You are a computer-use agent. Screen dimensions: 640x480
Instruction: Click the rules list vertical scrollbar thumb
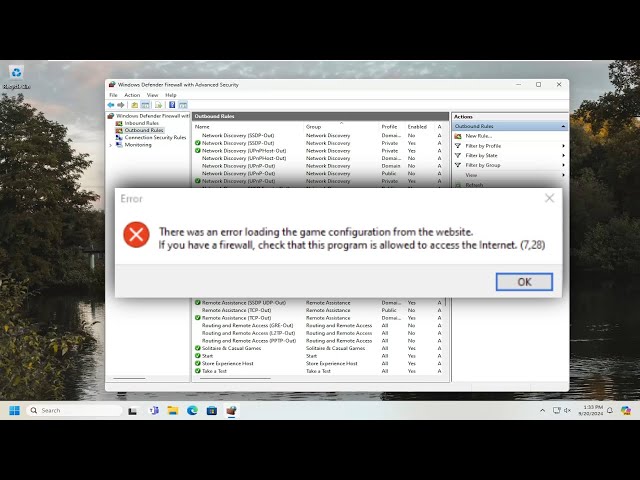click(446, 302)
